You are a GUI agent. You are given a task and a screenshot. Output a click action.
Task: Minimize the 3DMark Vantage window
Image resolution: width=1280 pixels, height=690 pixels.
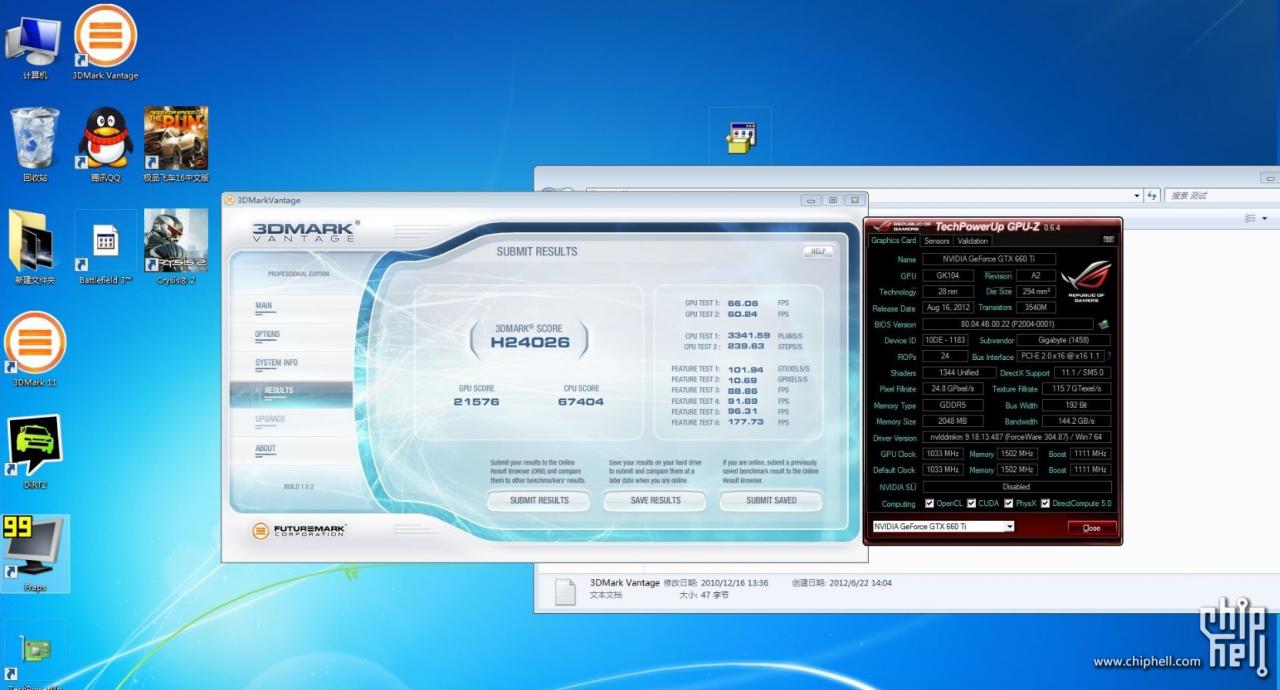click(x=811, y=200)
